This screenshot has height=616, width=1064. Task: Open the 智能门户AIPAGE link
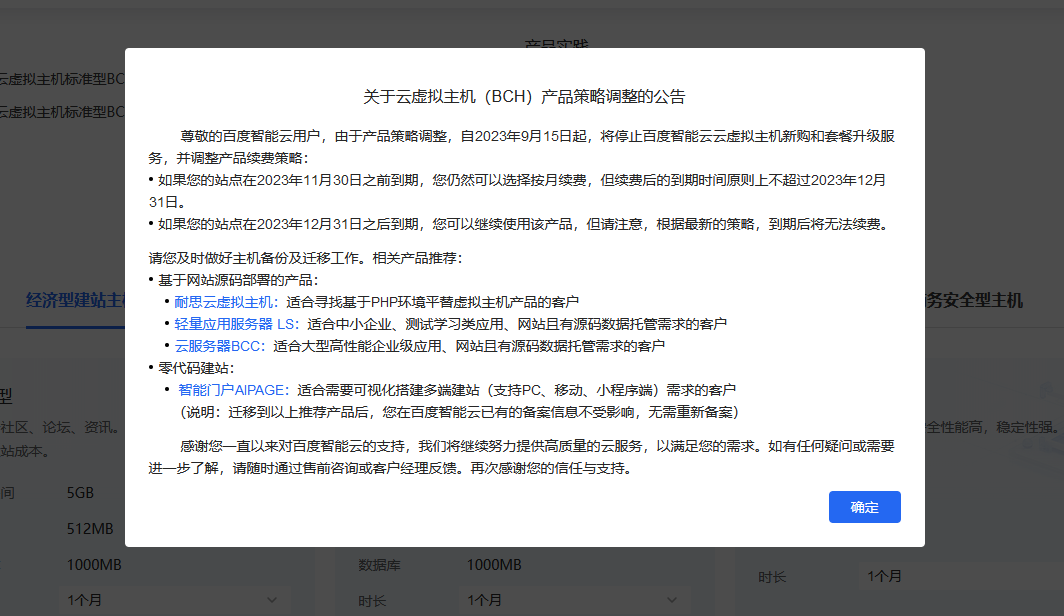point(233,390)
